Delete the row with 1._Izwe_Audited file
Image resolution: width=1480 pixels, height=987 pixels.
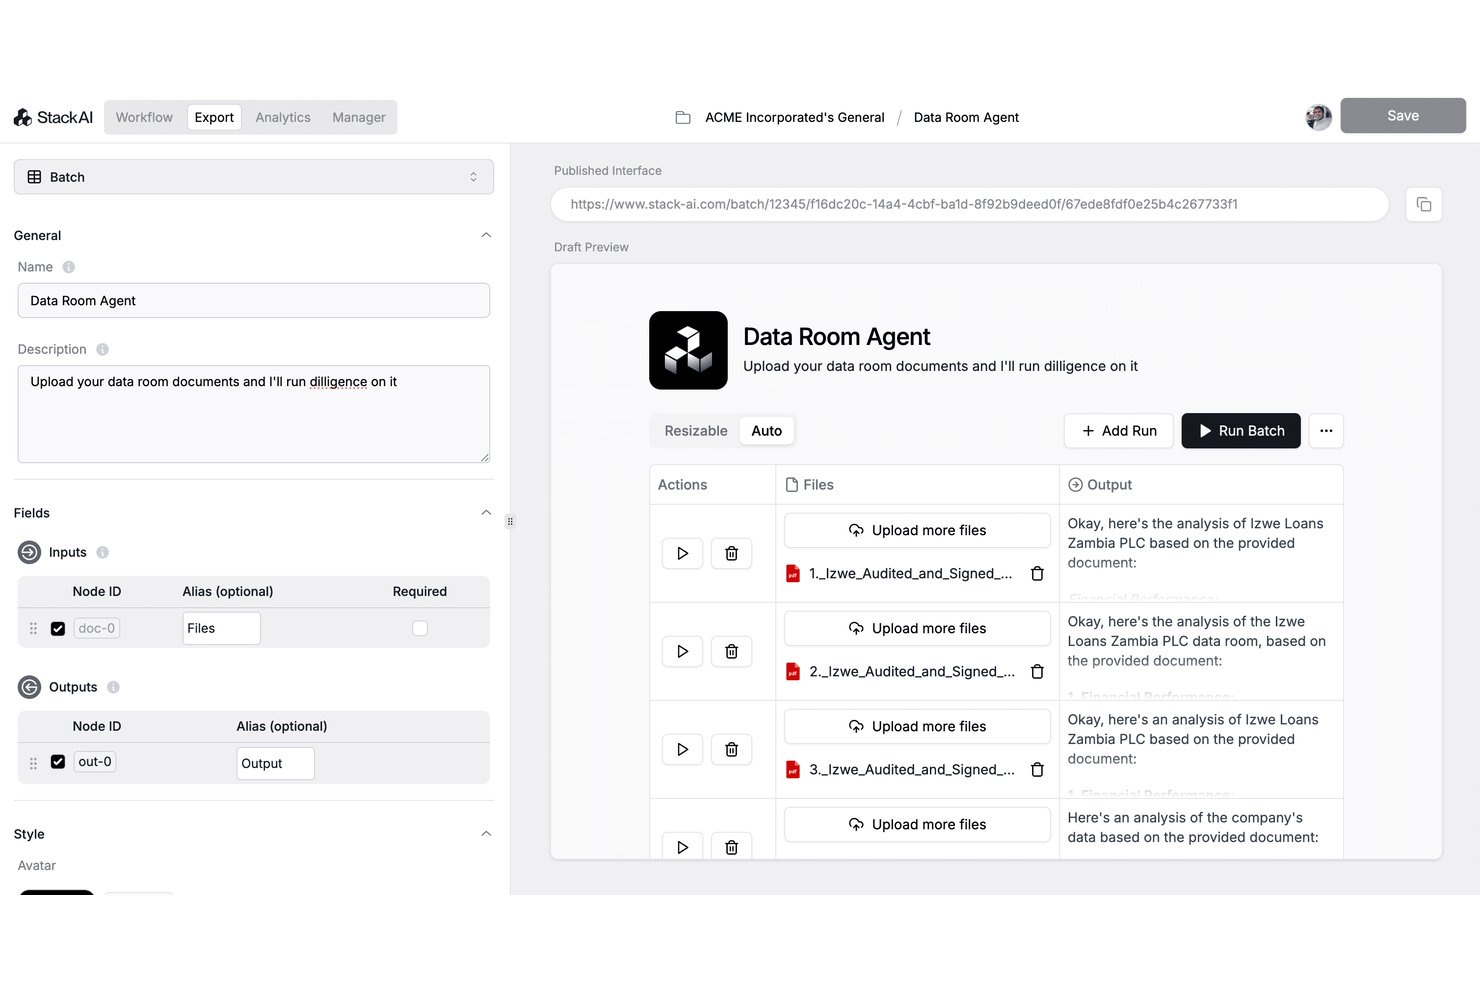pos(731,553)
